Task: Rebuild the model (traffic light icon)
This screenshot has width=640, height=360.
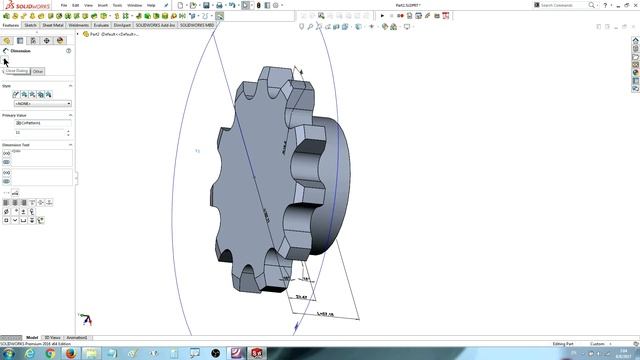Action: [258, 5]
